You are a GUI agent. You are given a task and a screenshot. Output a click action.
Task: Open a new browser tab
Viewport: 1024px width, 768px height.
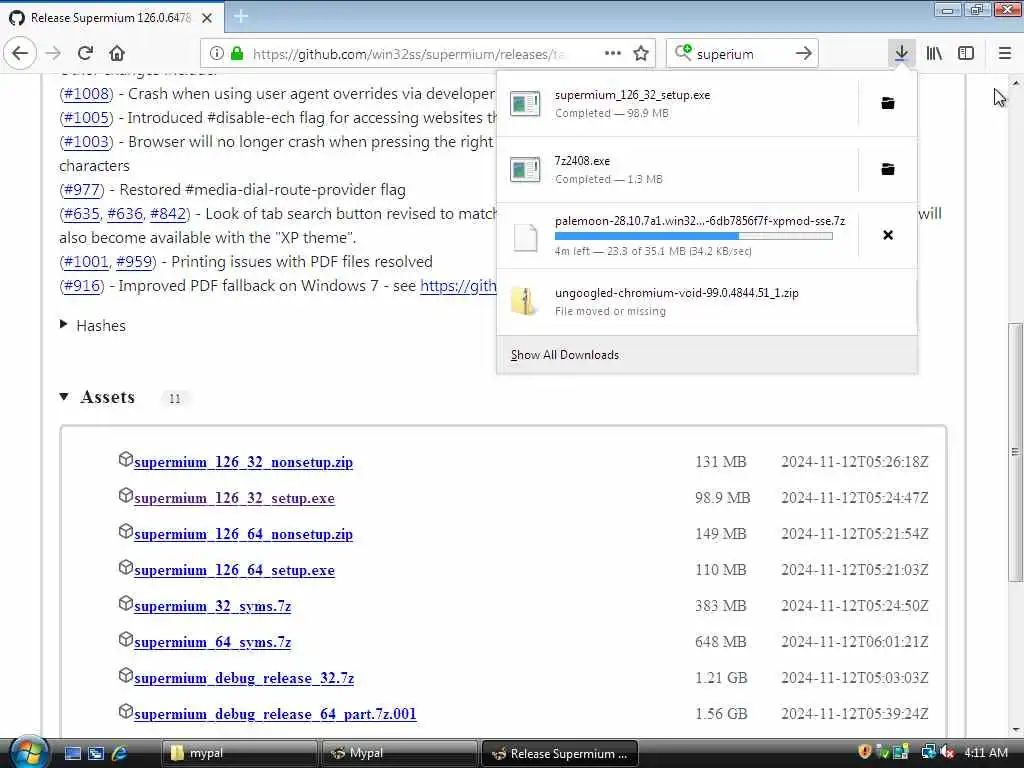pyautogui.click(x=241, y=16)
